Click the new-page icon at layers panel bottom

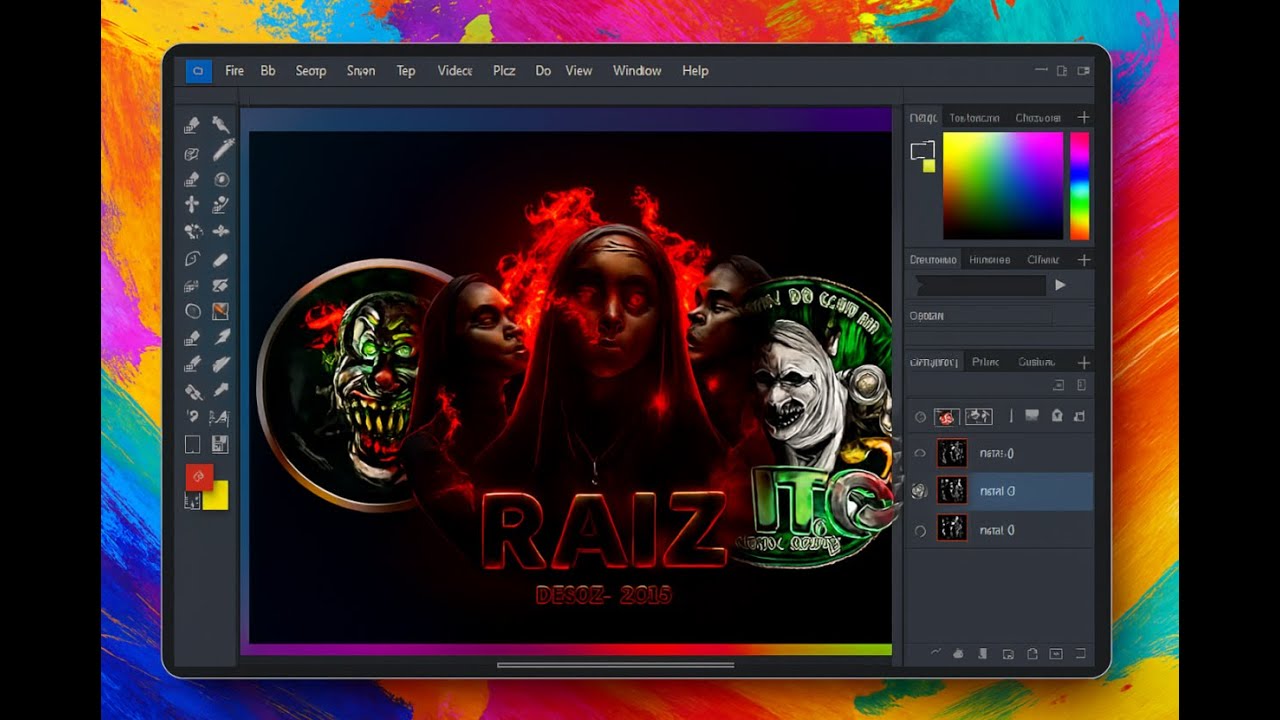point(1032,654)
